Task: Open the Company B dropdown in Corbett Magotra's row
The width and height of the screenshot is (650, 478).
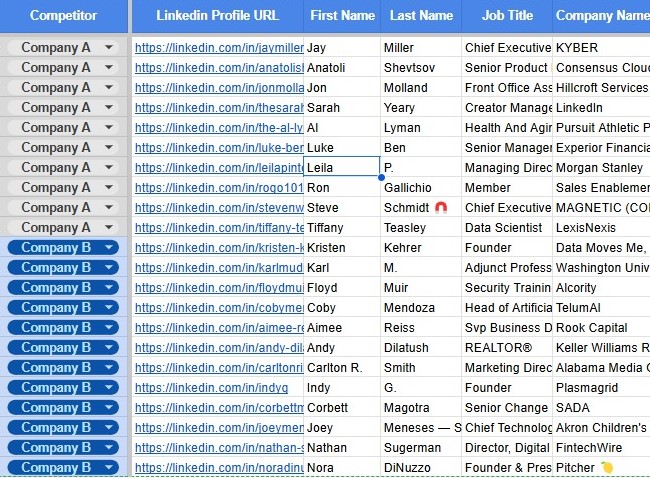Action: tap(109, 408)
